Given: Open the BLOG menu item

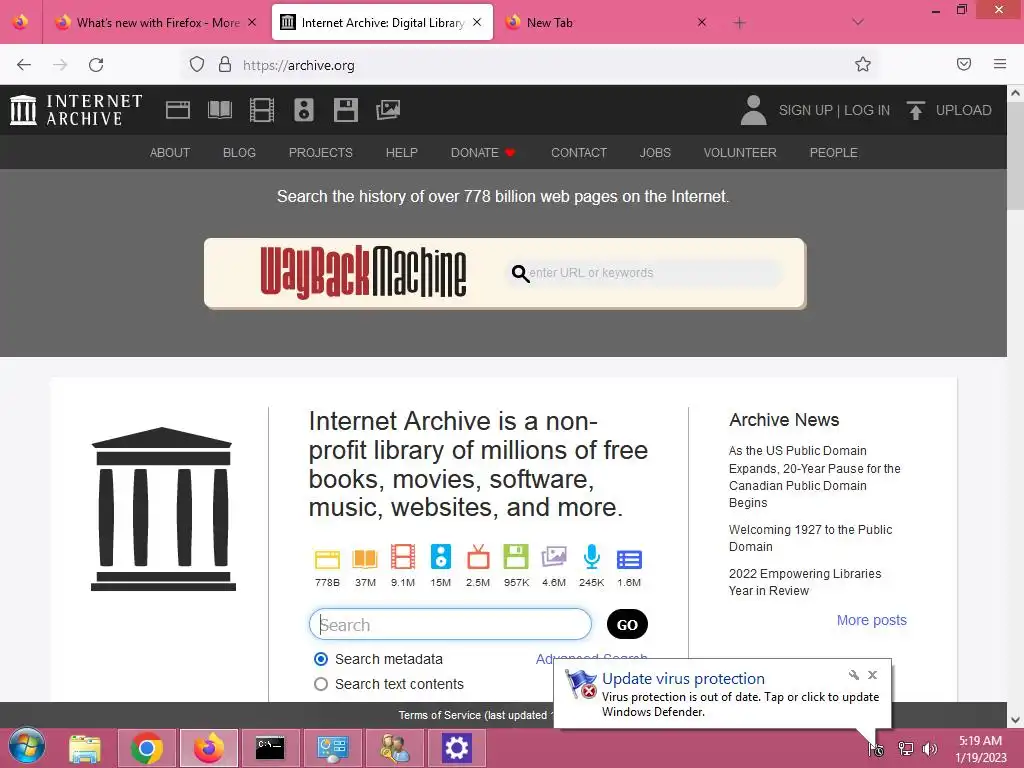Looking at the screenshot, I should coord(239,152).
